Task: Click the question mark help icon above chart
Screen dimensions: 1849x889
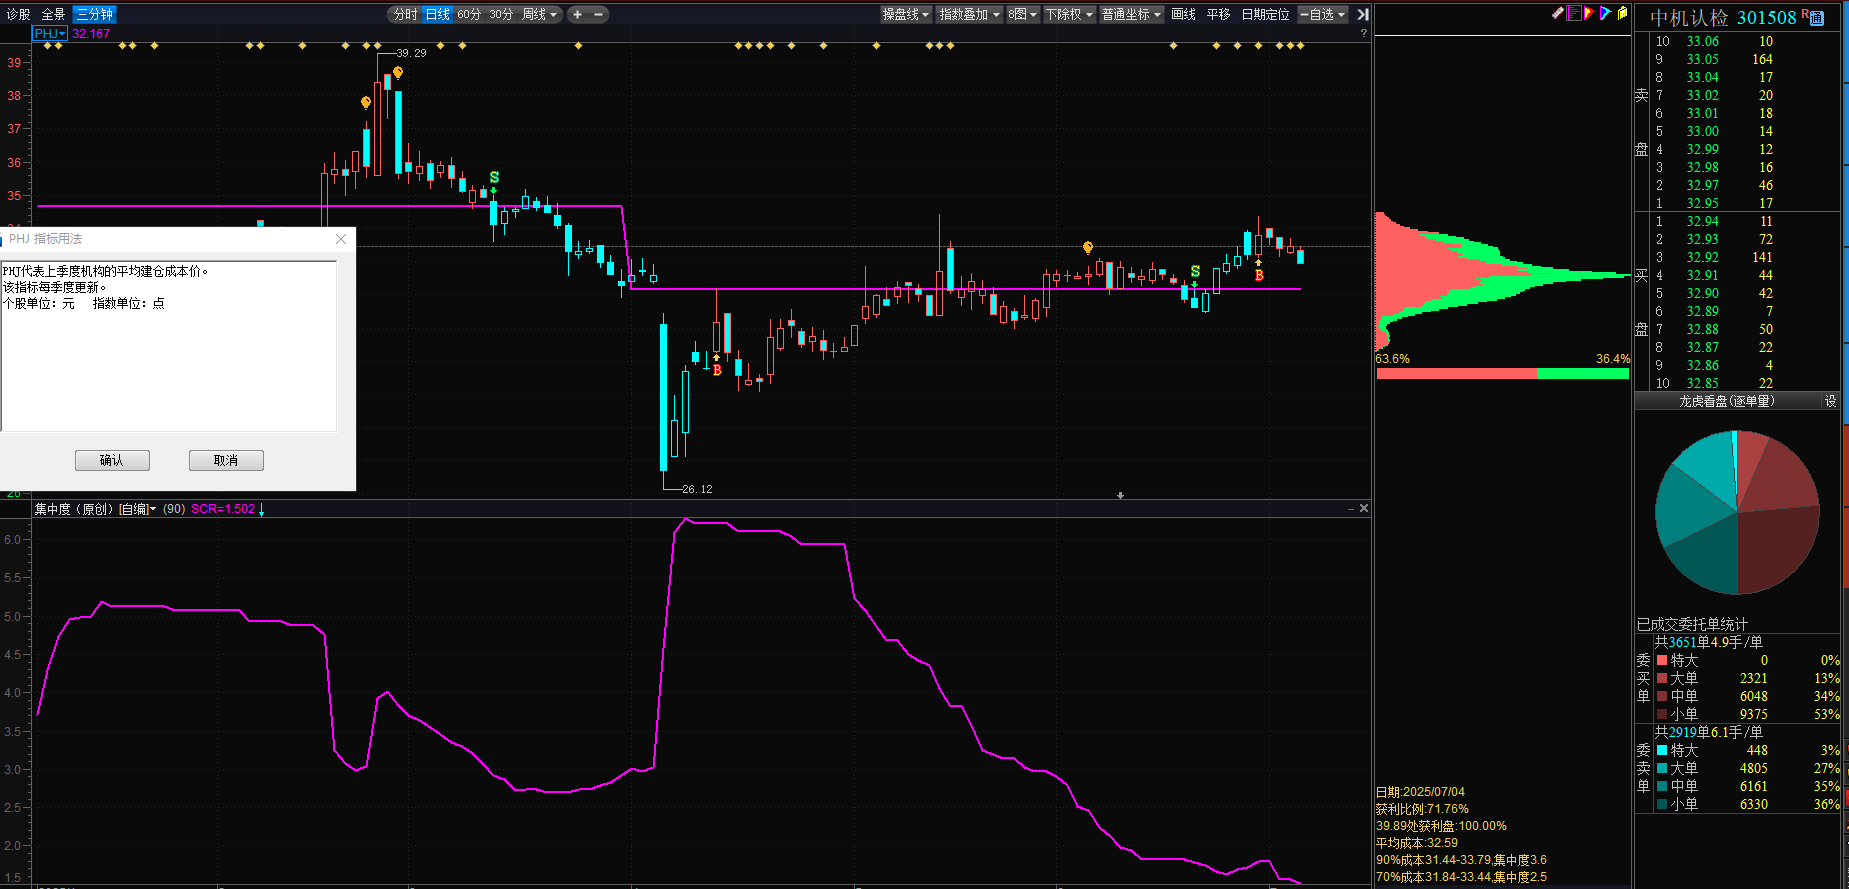Action: (x=1363, y=33)
